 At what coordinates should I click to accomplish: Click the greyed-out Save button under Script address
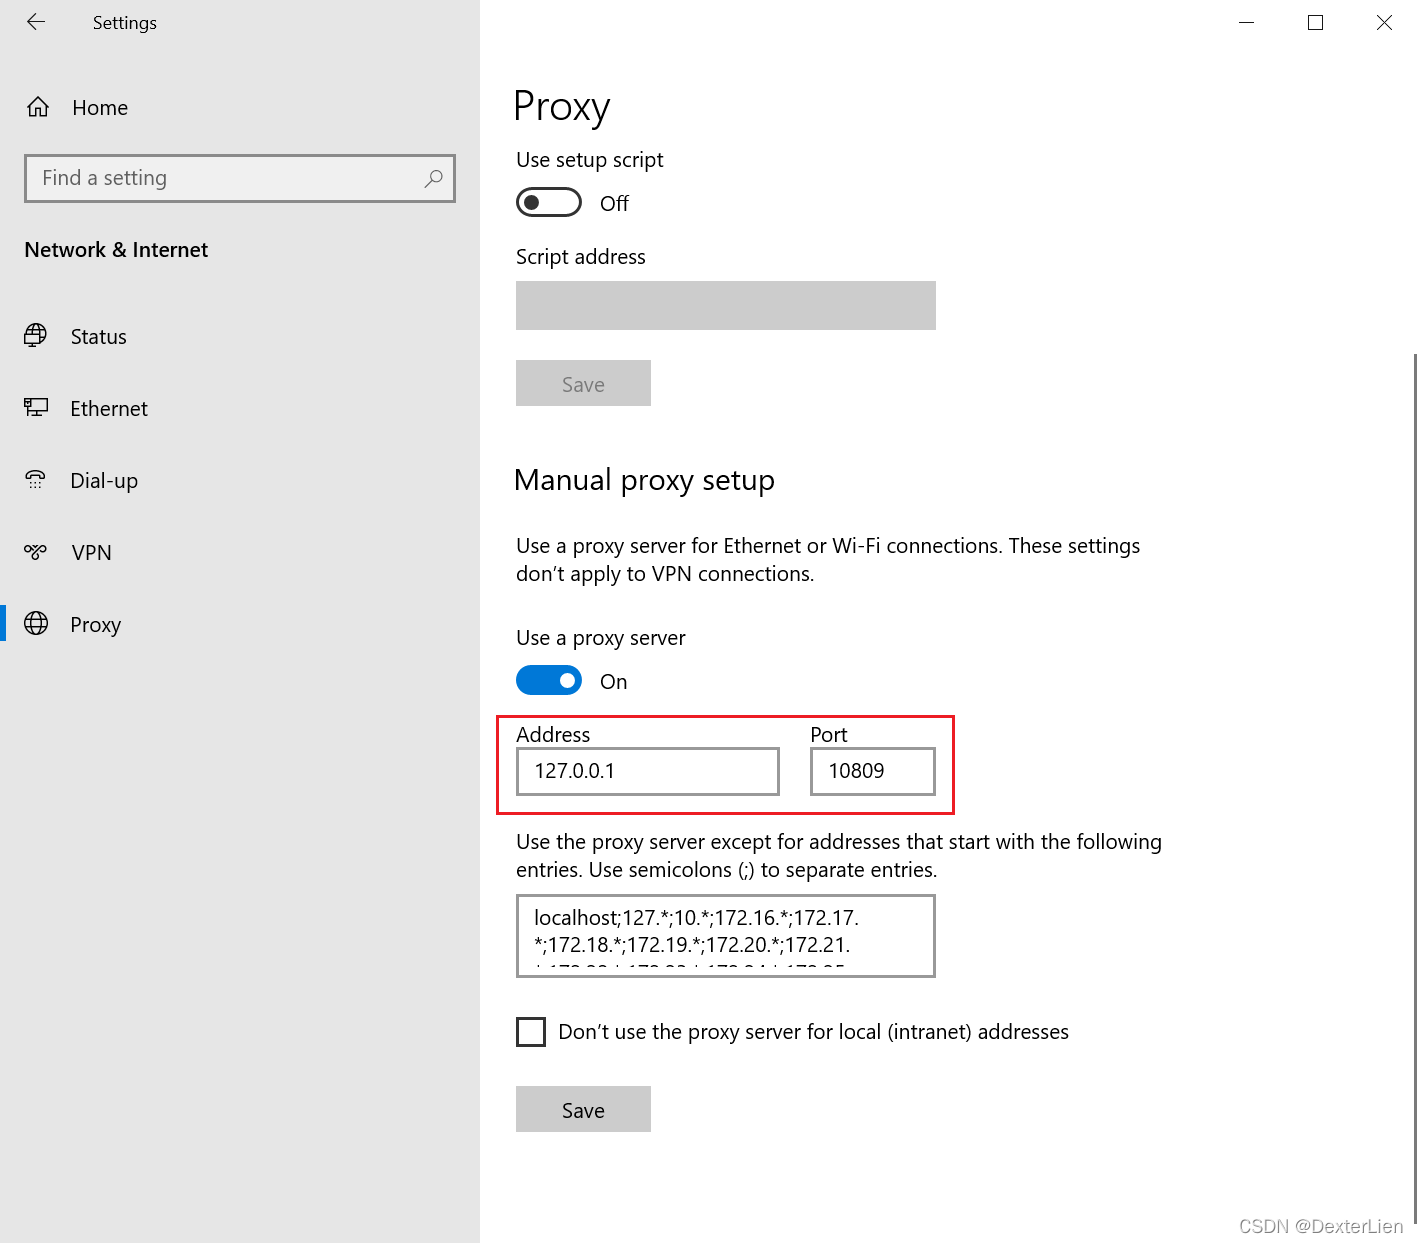point(583,383)
